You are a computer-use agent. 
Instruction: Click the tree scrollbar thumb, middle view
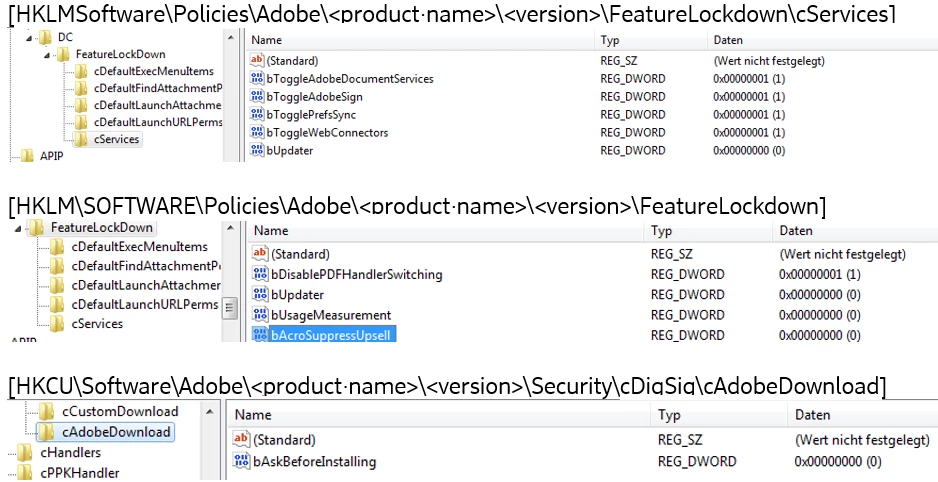229,308
